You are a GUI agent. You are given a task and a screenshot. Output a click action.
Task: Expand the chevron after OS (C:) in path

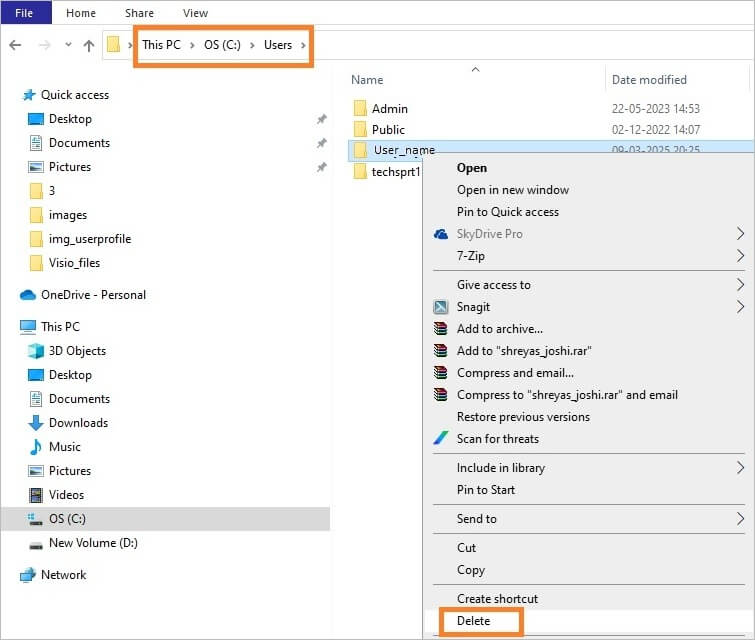(252, 45)
